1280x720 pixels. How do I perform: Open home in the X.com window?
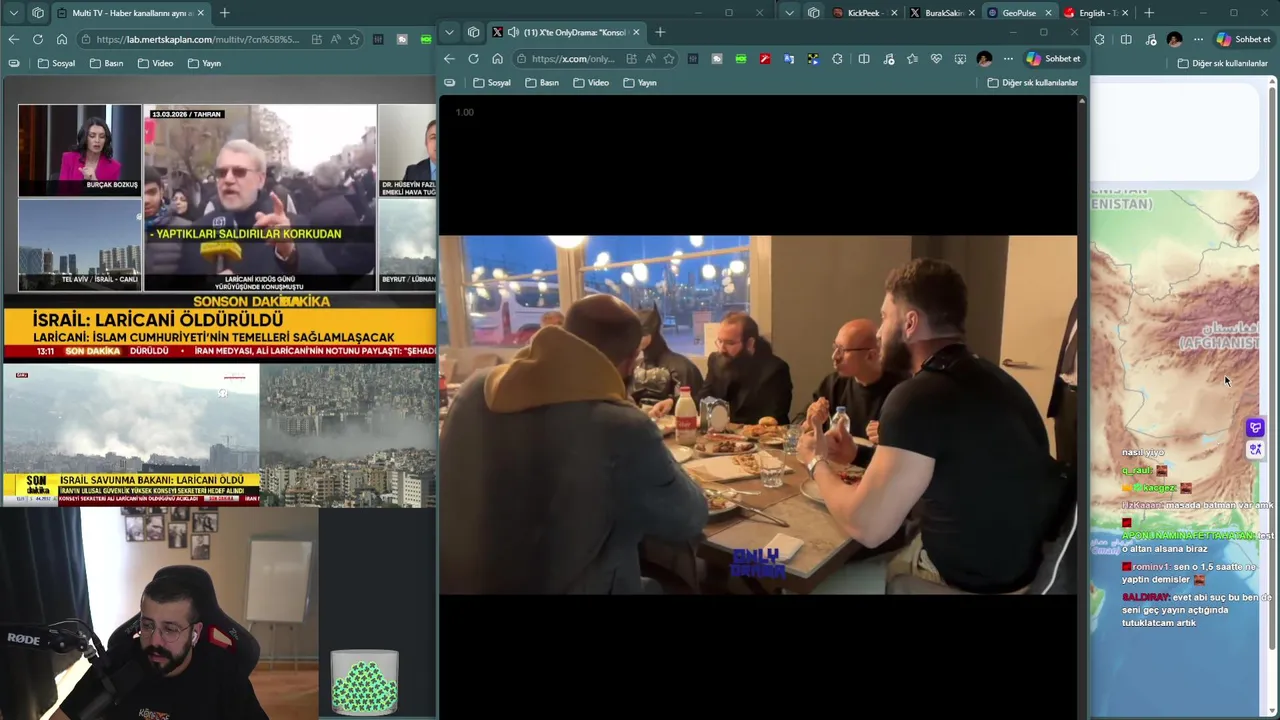tap(497, 59)
